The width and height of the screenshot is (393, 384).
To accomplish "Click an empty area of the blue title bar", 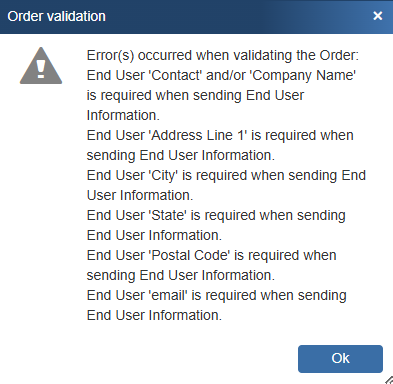I will 233,16.
